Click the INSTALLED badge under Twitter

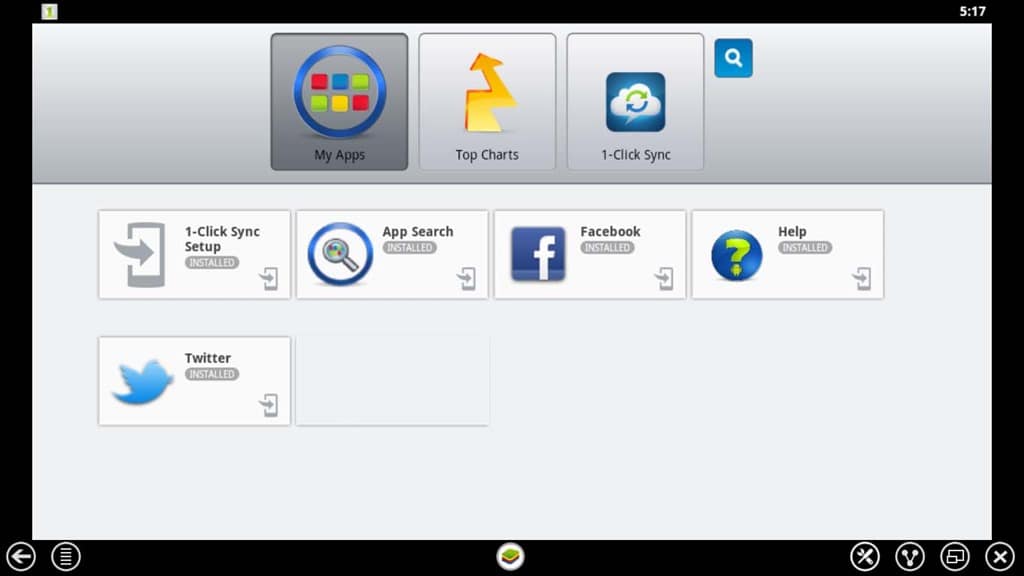pyautogui.click(x=212, y=374)
